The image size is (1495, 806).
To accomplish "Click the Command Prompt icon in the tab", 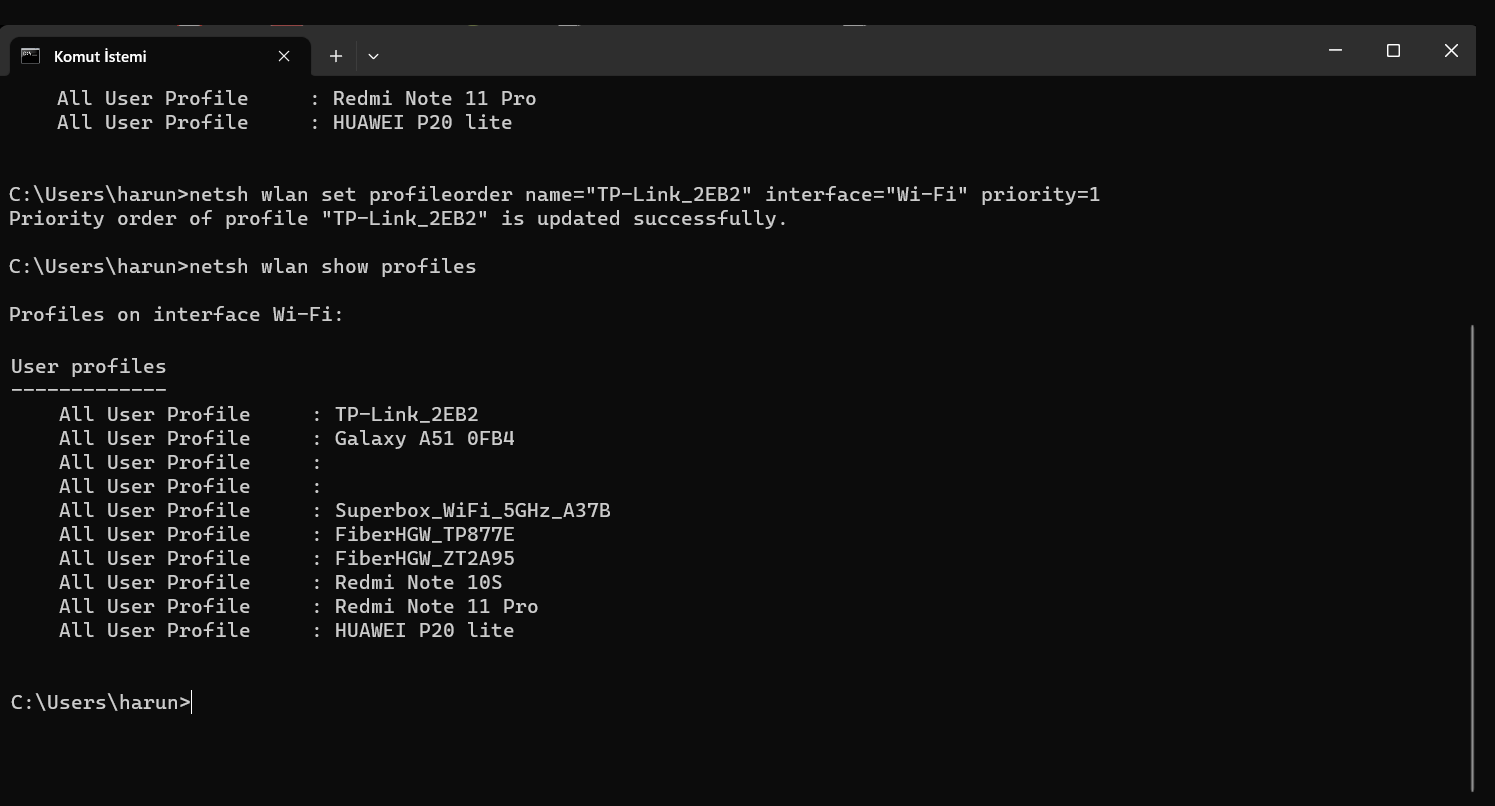I will click(x=31, y=56).
